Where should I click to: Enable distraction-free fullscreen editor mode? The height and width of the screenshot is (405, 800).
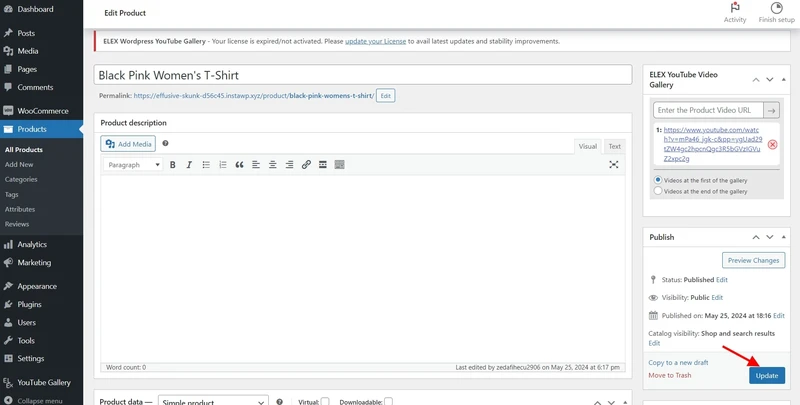pyautogui.click(x=614, y=164)
